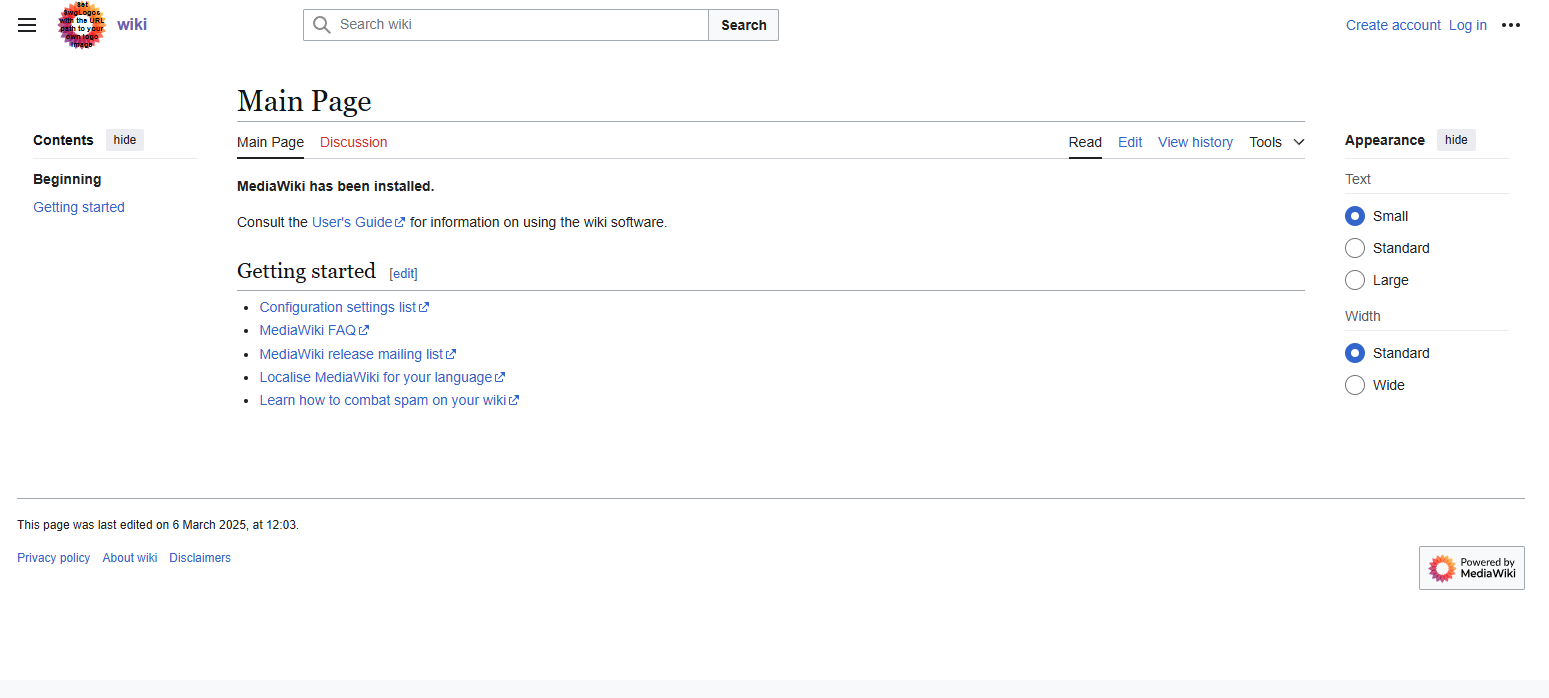
Task: Edit the Getting started section
Action: point(404,273)
